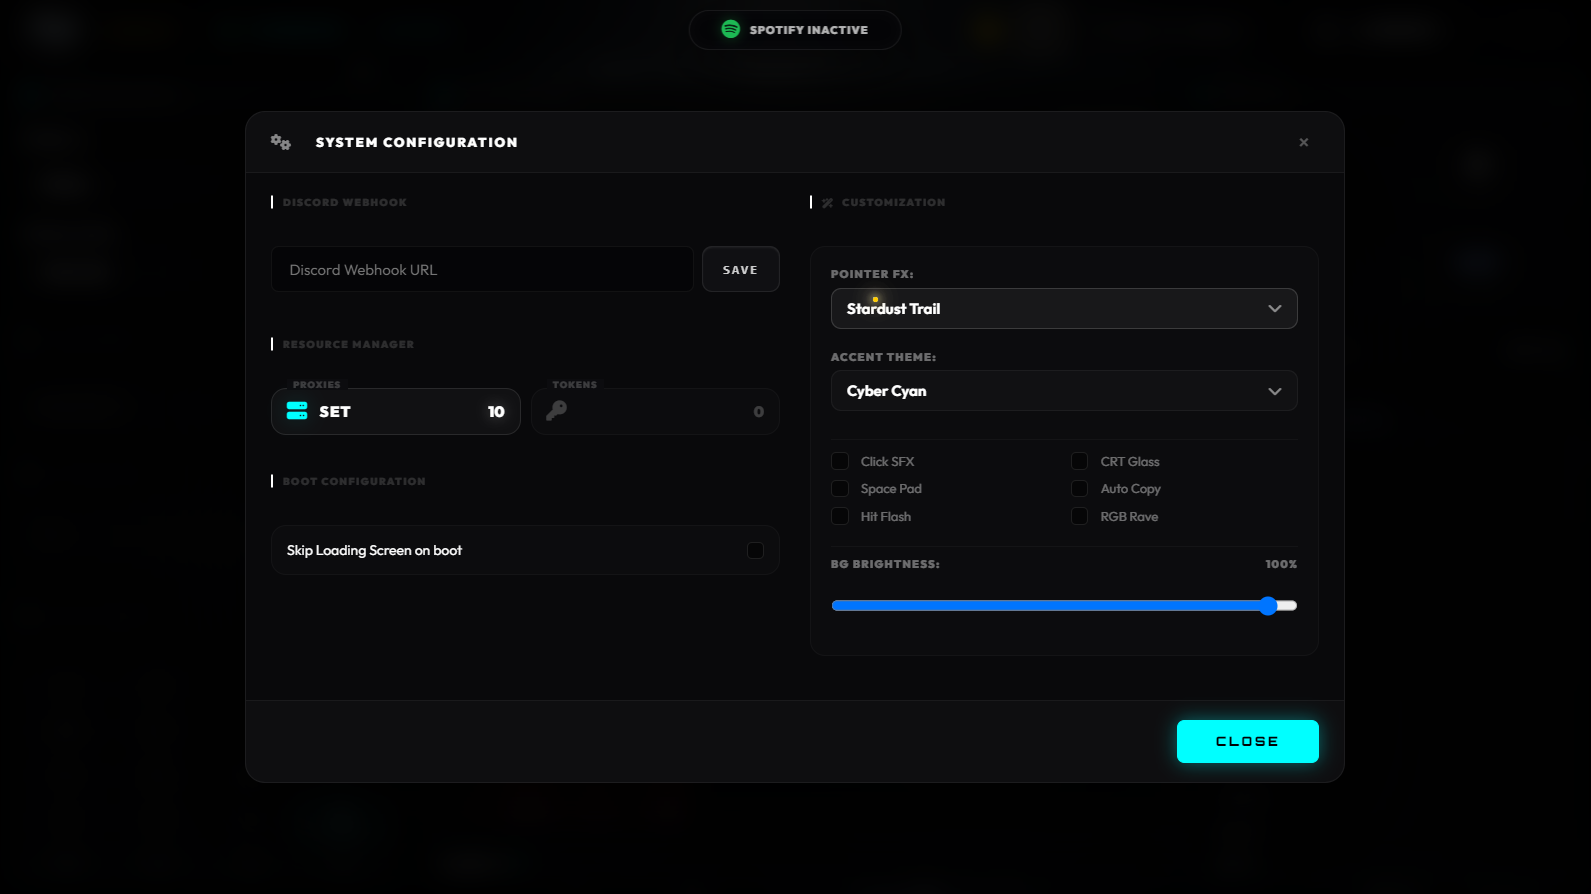Click the Spotify Inactive status pill
This screenshot has height=894, width=1591.
795,30
